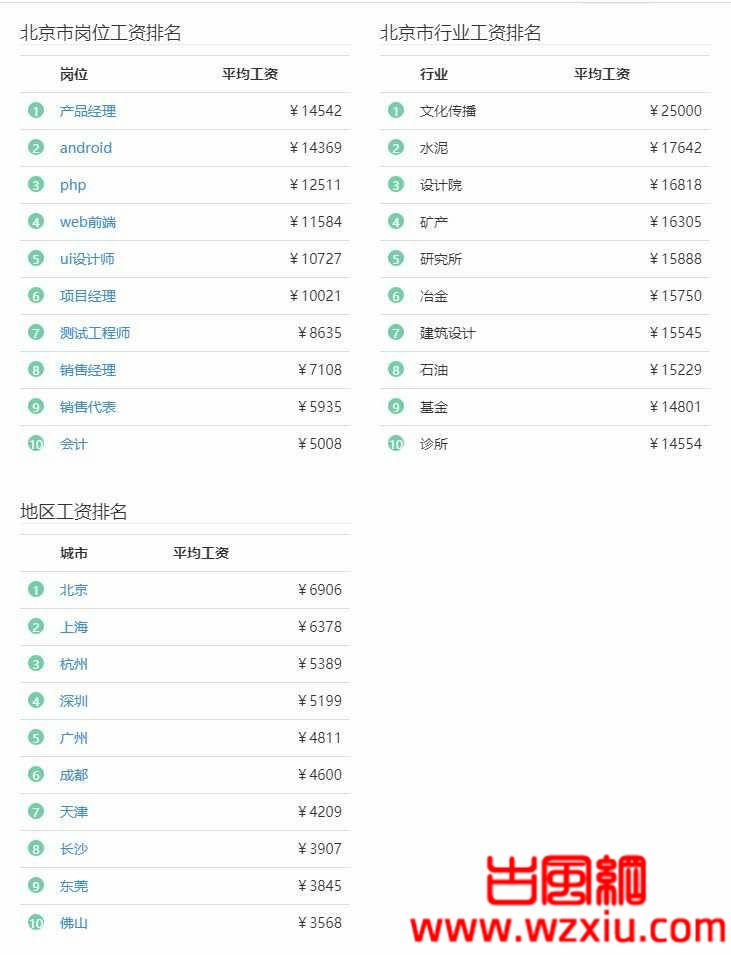Open the 产品经理 position link
The image size is (731, 955).
(x=88, y=111)
